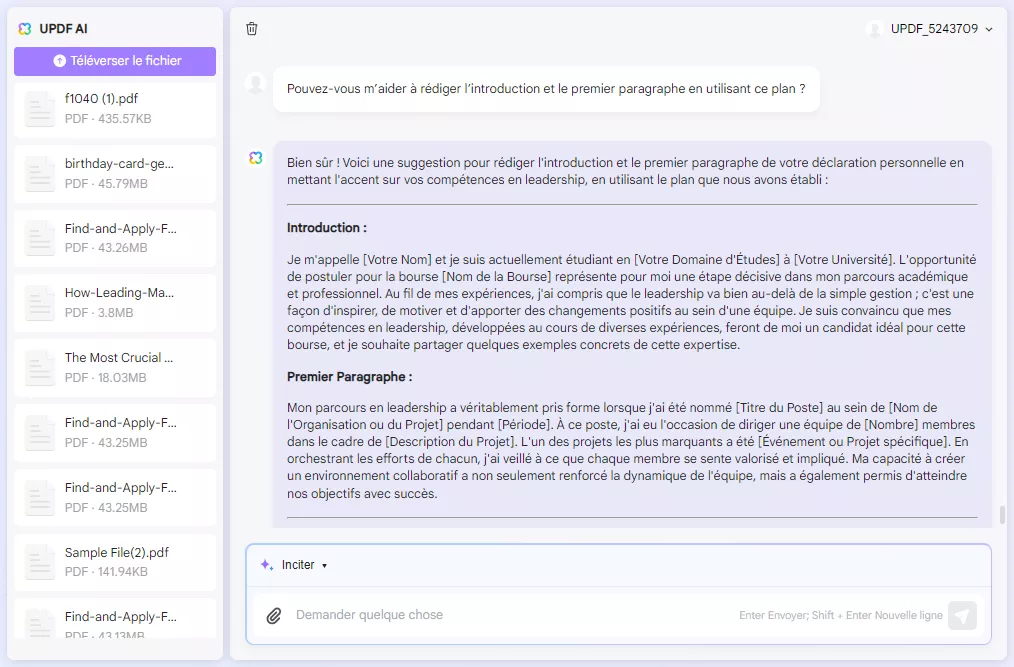The image size is (1014, 667).
Task: Open the How-Leading-Ma... file
Action: [115, 303]
